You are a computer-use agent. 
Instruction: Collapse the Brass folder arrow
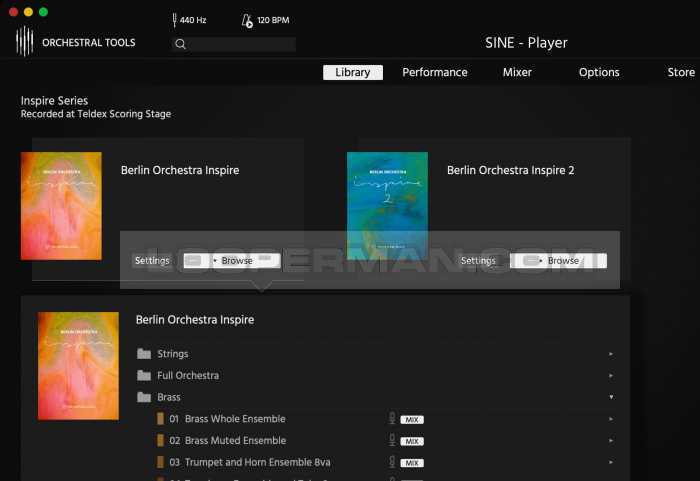point(611,397)
